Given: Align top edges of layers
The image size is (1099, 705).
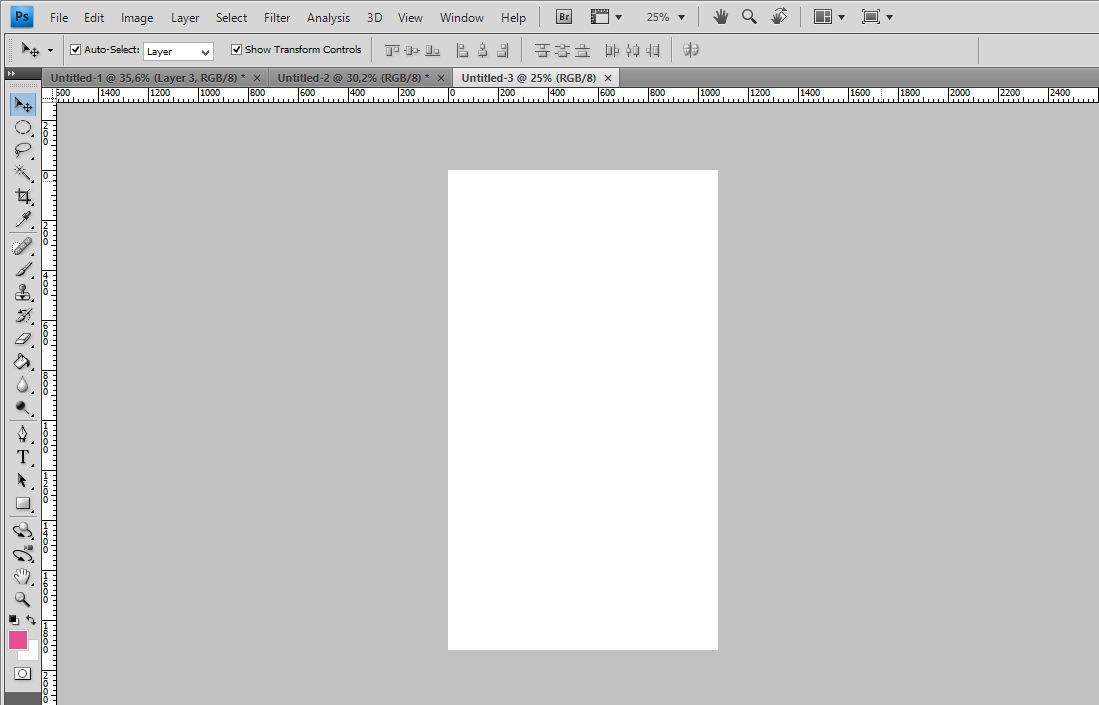Looking at the screenshot, I should tap(392, 50).
